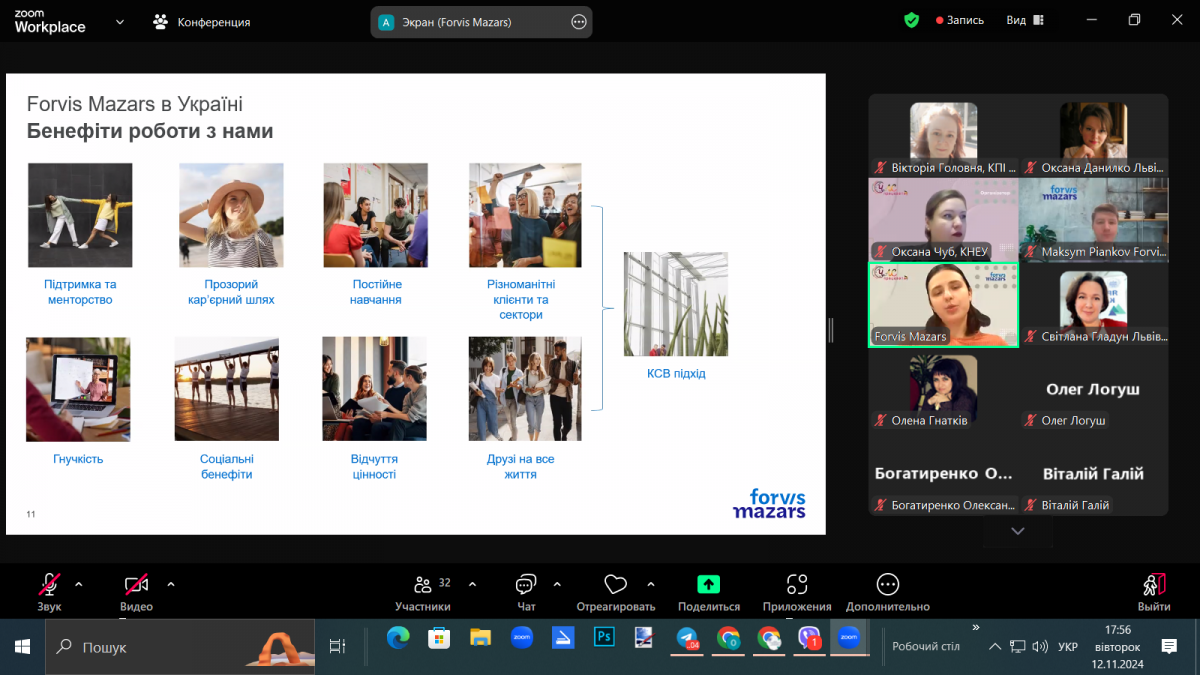
Task: Open the Zoom Workplace dropdown chevron
Action: click(120, 21)
